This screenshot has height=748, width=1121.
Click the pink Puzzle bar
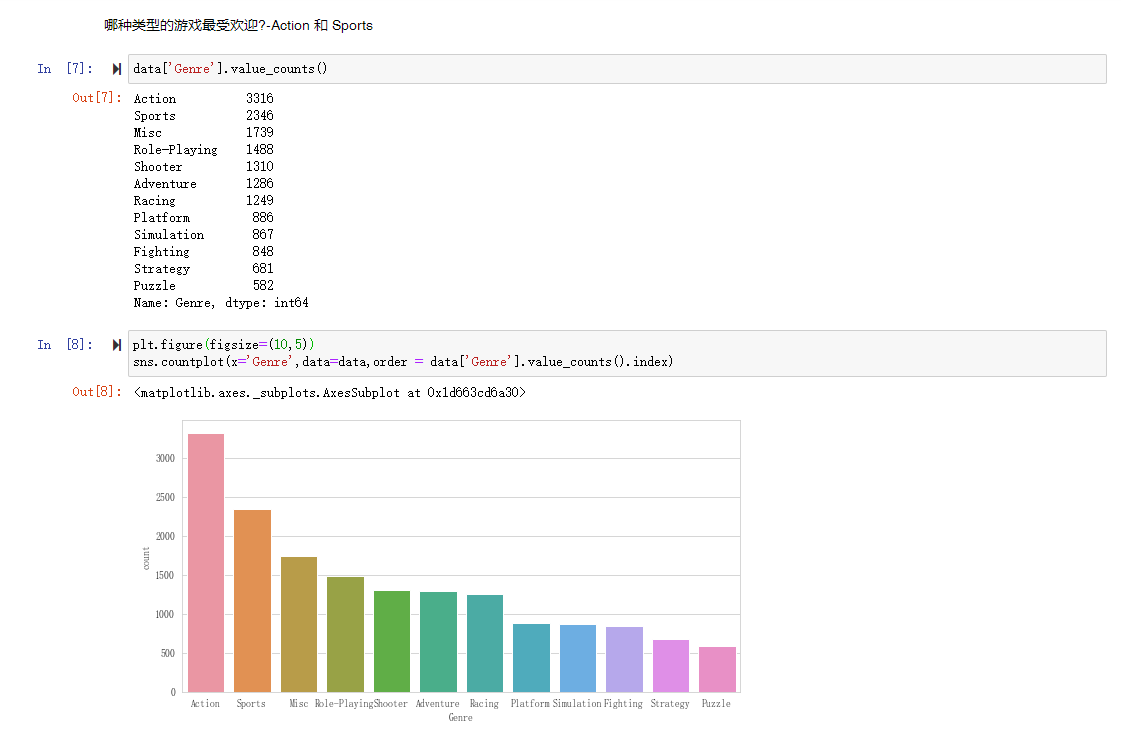pos(717,669)
